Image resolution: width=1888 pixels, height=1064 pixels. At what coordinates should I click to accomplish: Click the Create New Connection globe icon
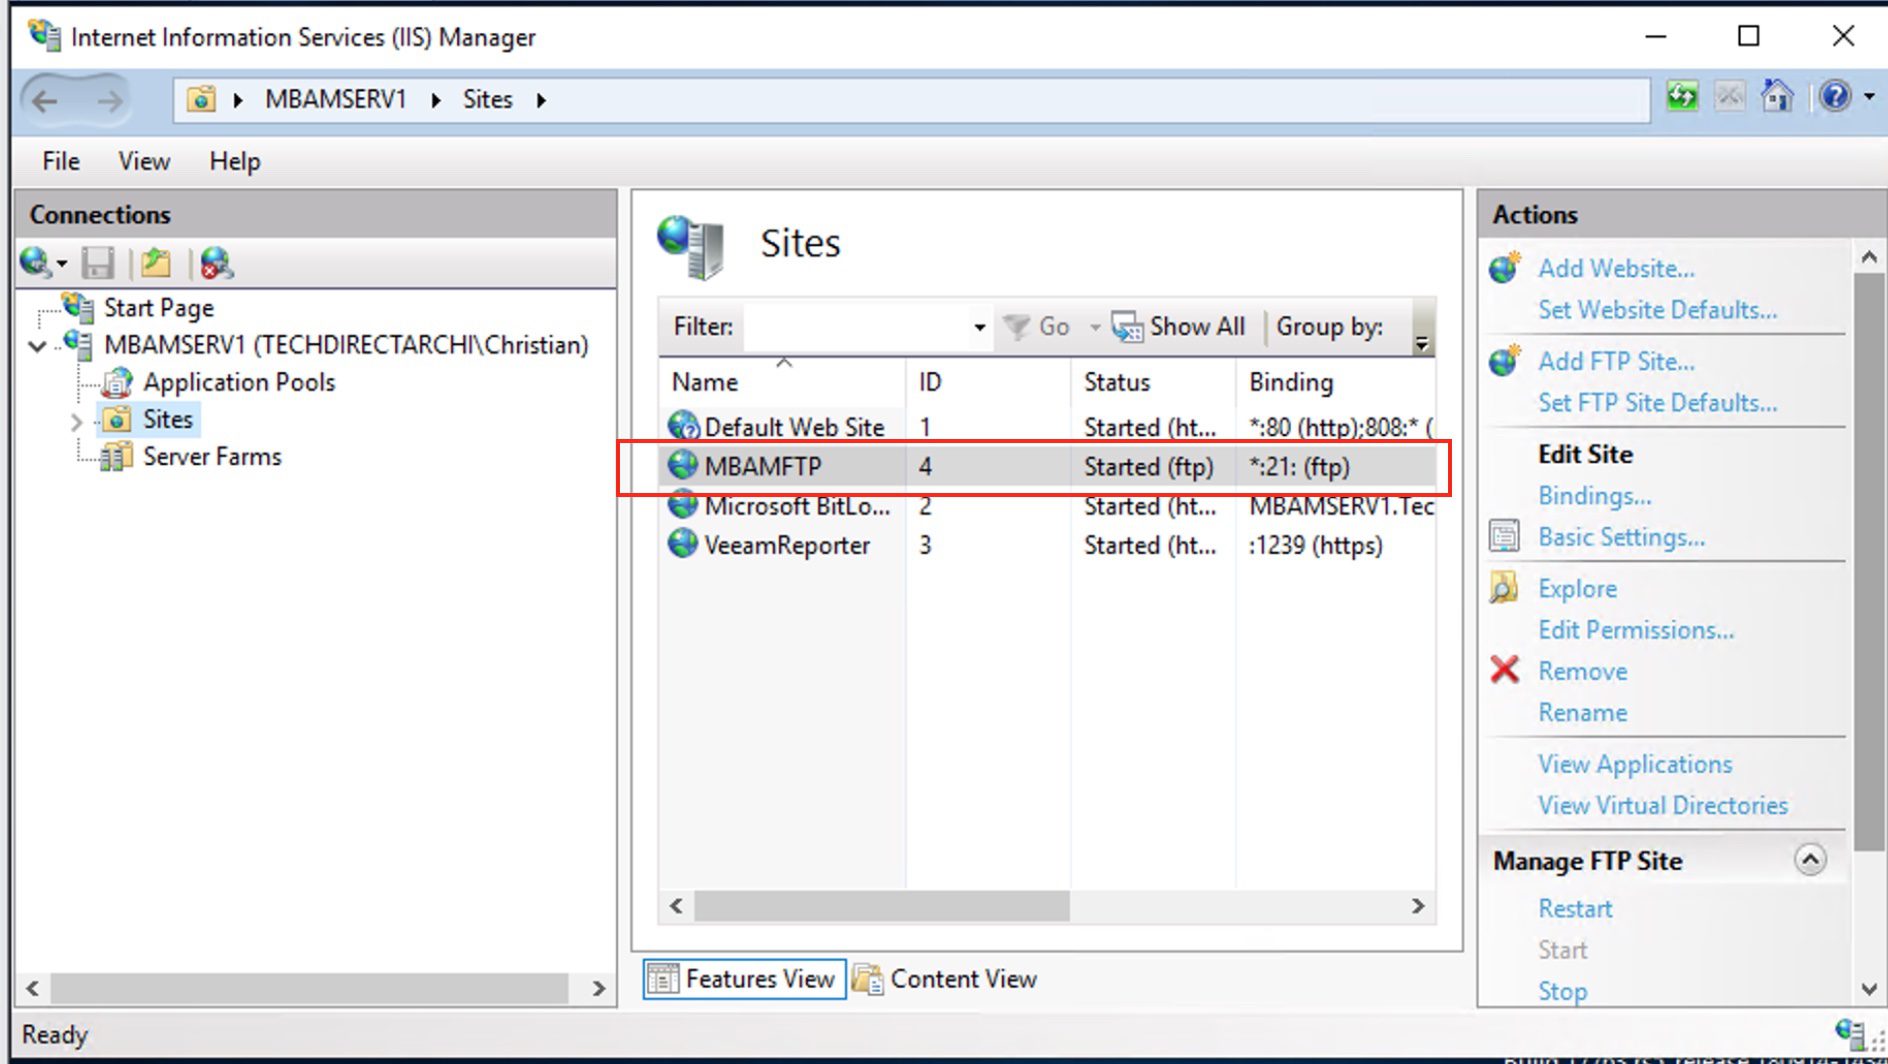coord(36,263)
